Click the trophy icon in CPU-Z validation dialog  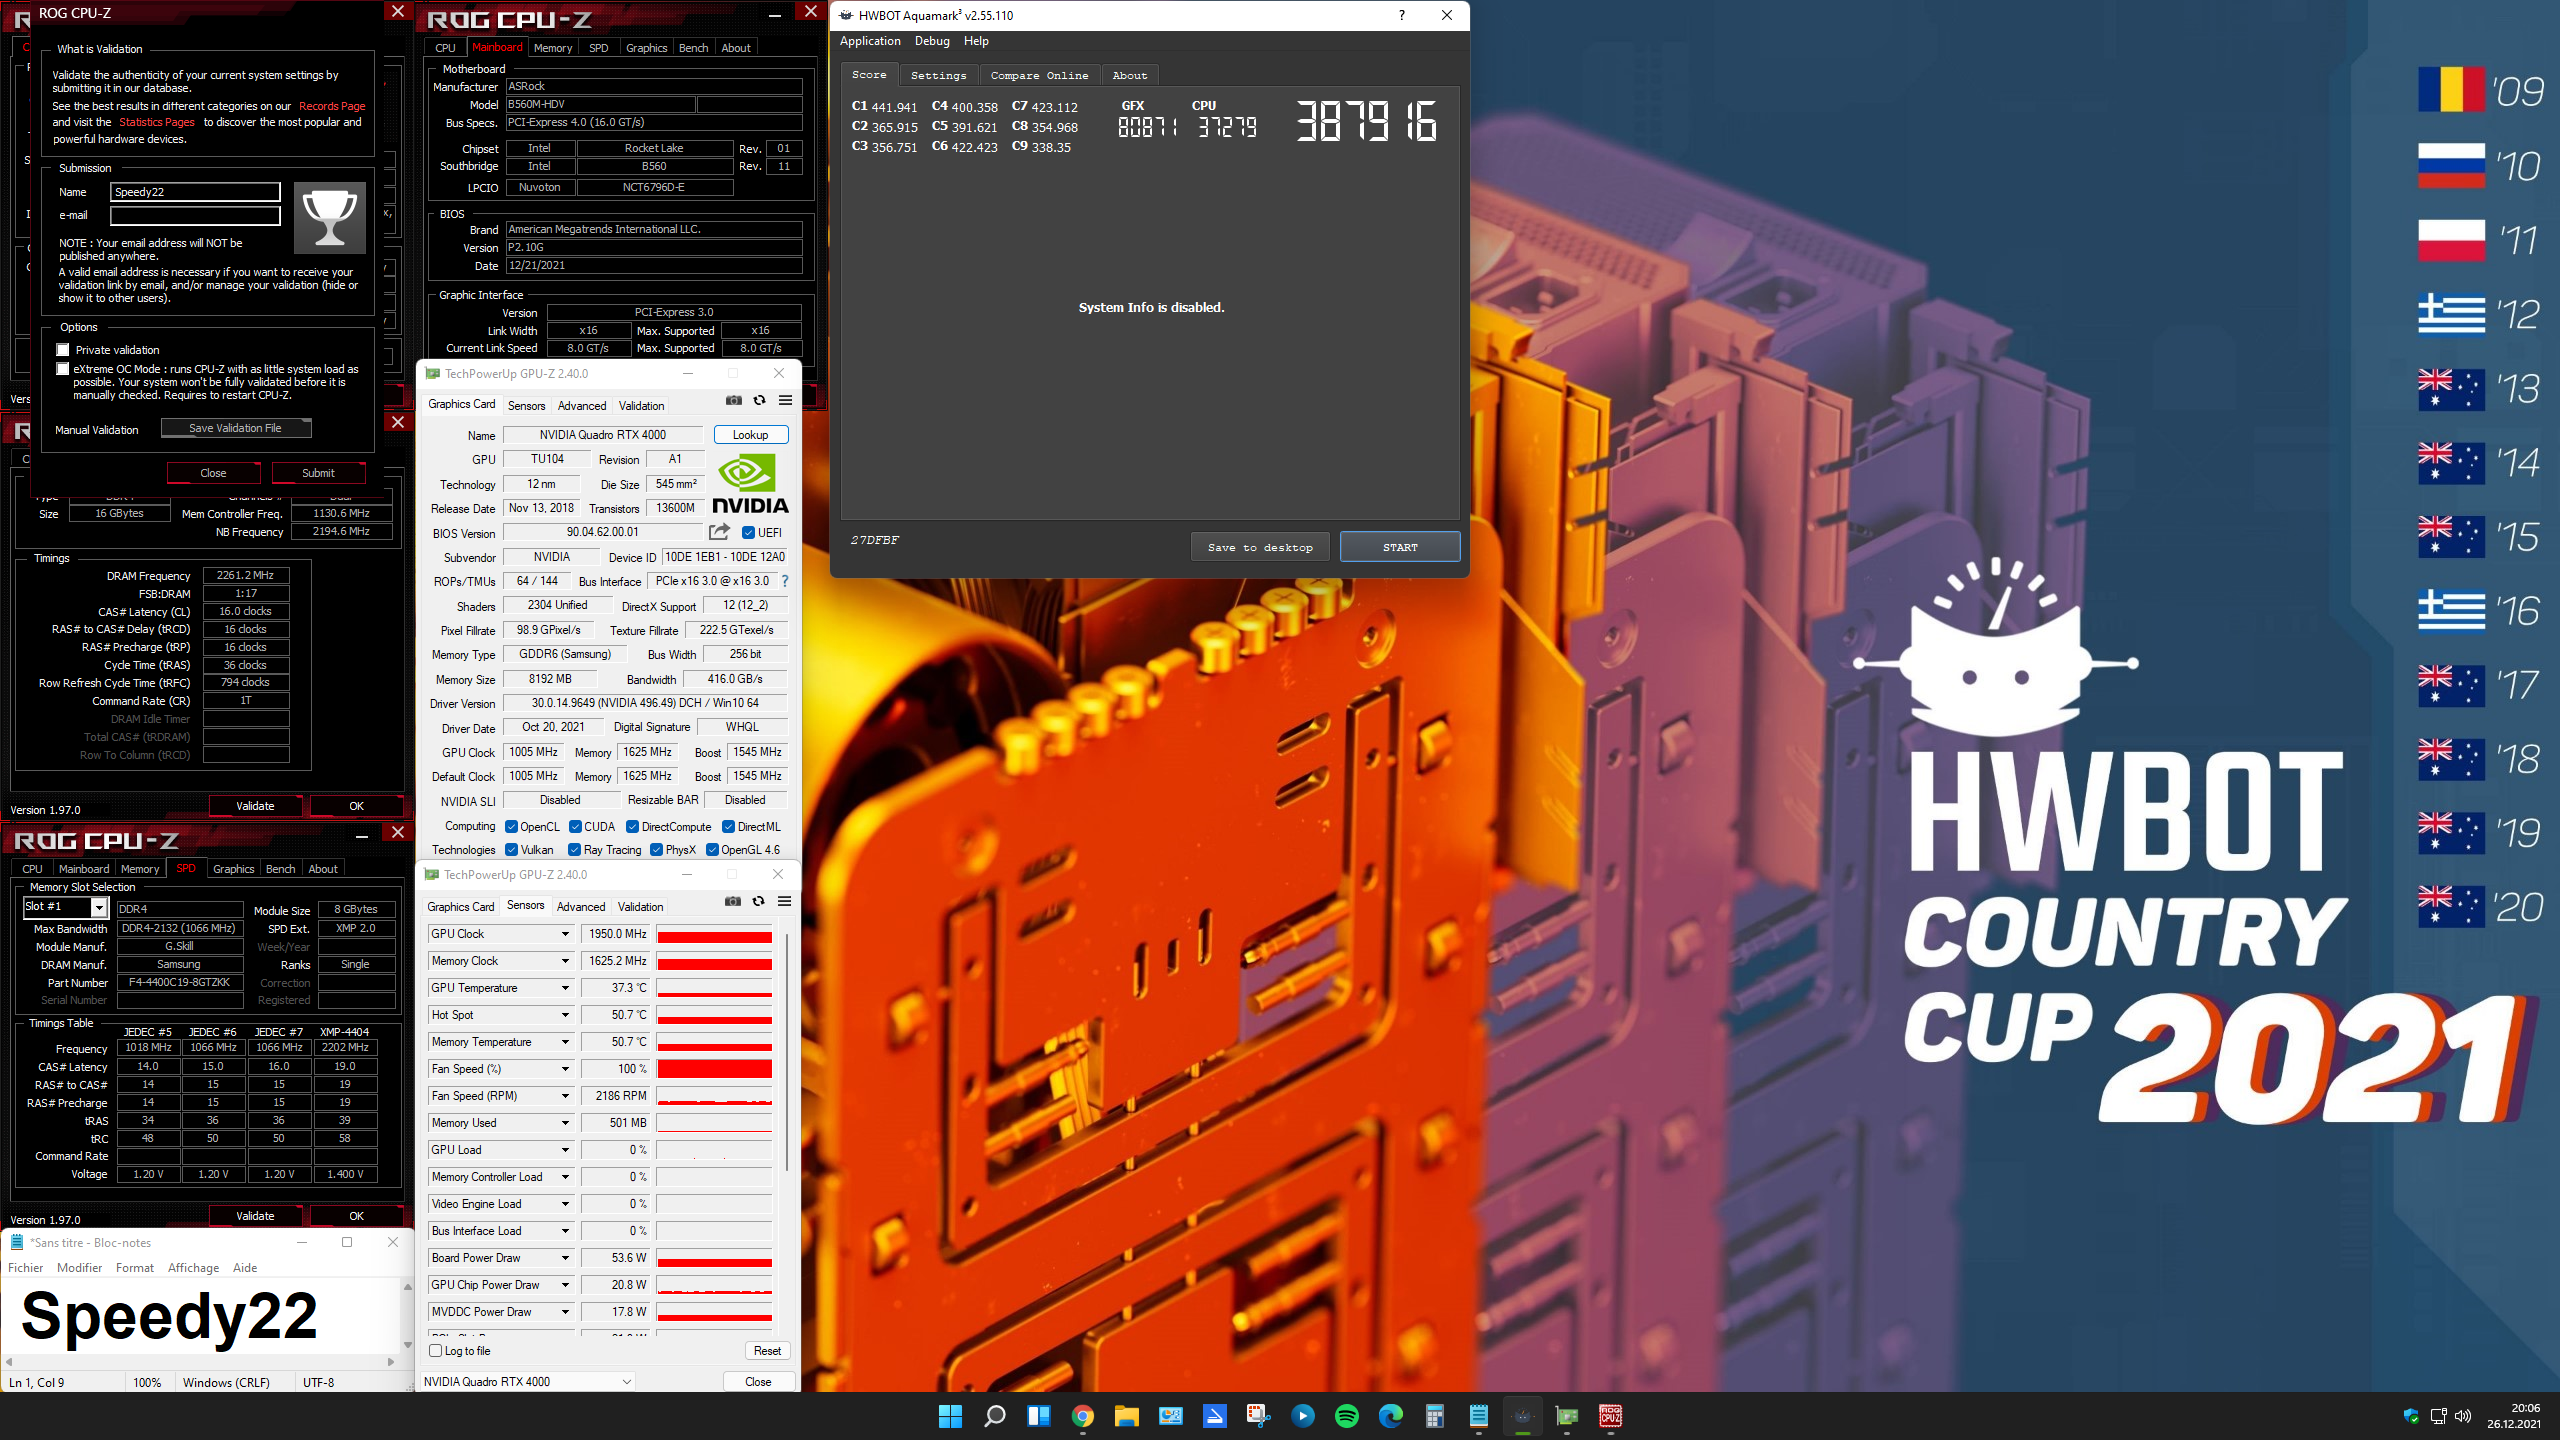330,217
